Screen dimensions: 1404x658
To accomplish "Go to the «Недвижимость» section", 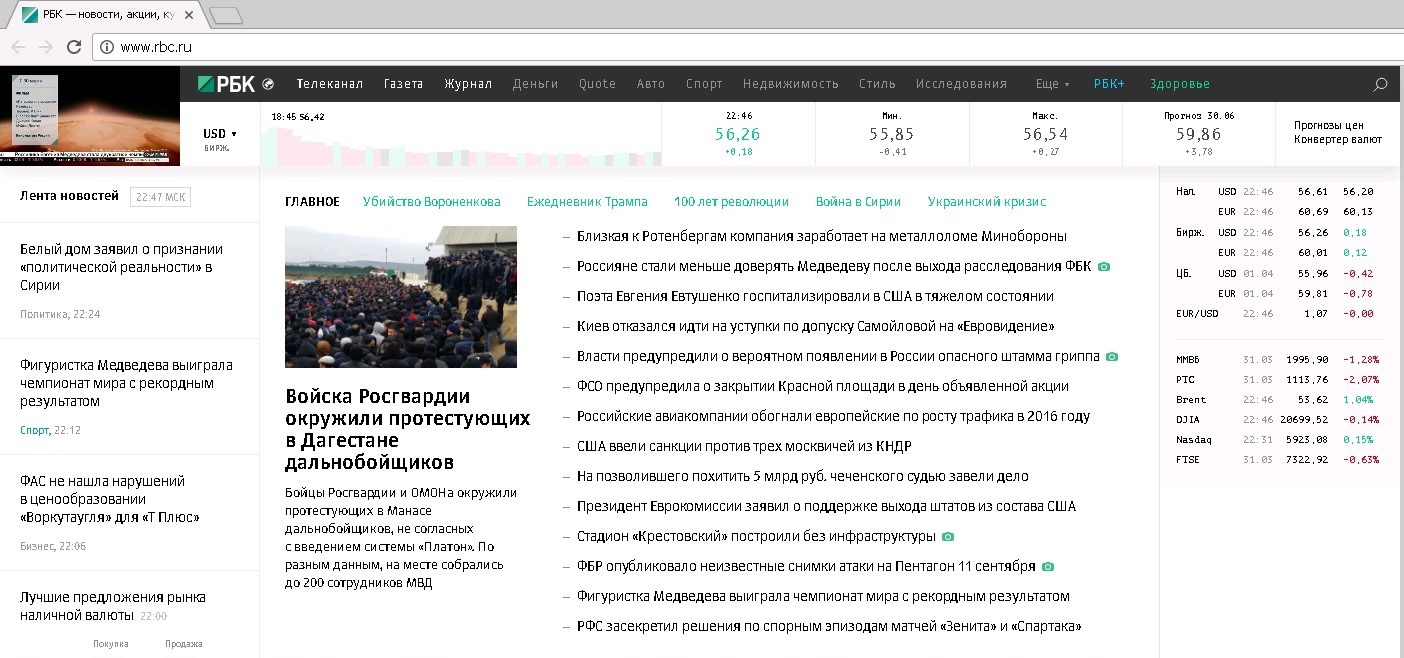I will coord(790,84).
